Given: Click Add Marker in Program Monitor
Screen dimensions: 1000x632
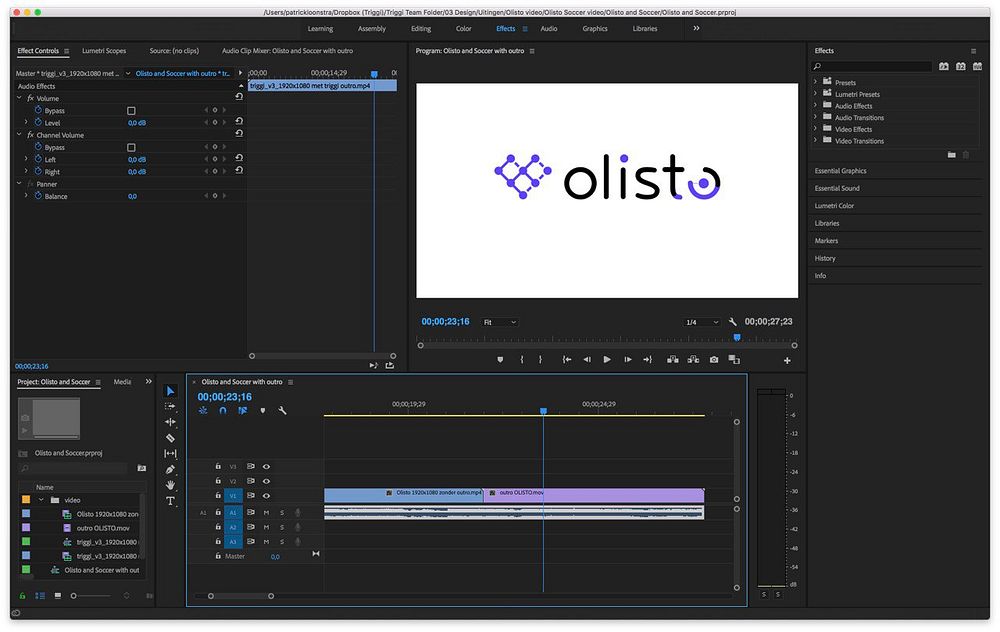Looking at the screenshot, I should [500, 360].
